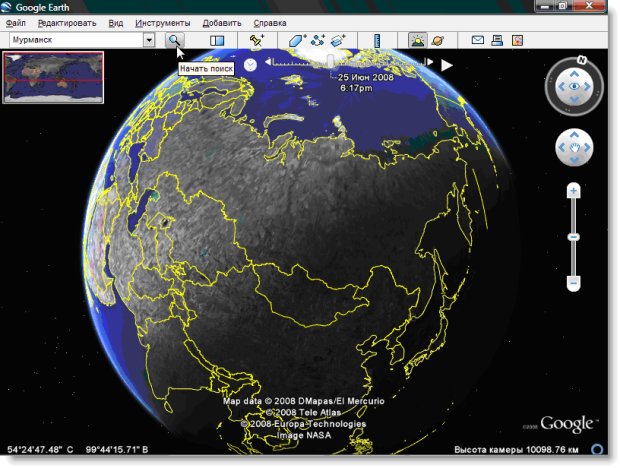Open the Файл menu

point(16,23)
